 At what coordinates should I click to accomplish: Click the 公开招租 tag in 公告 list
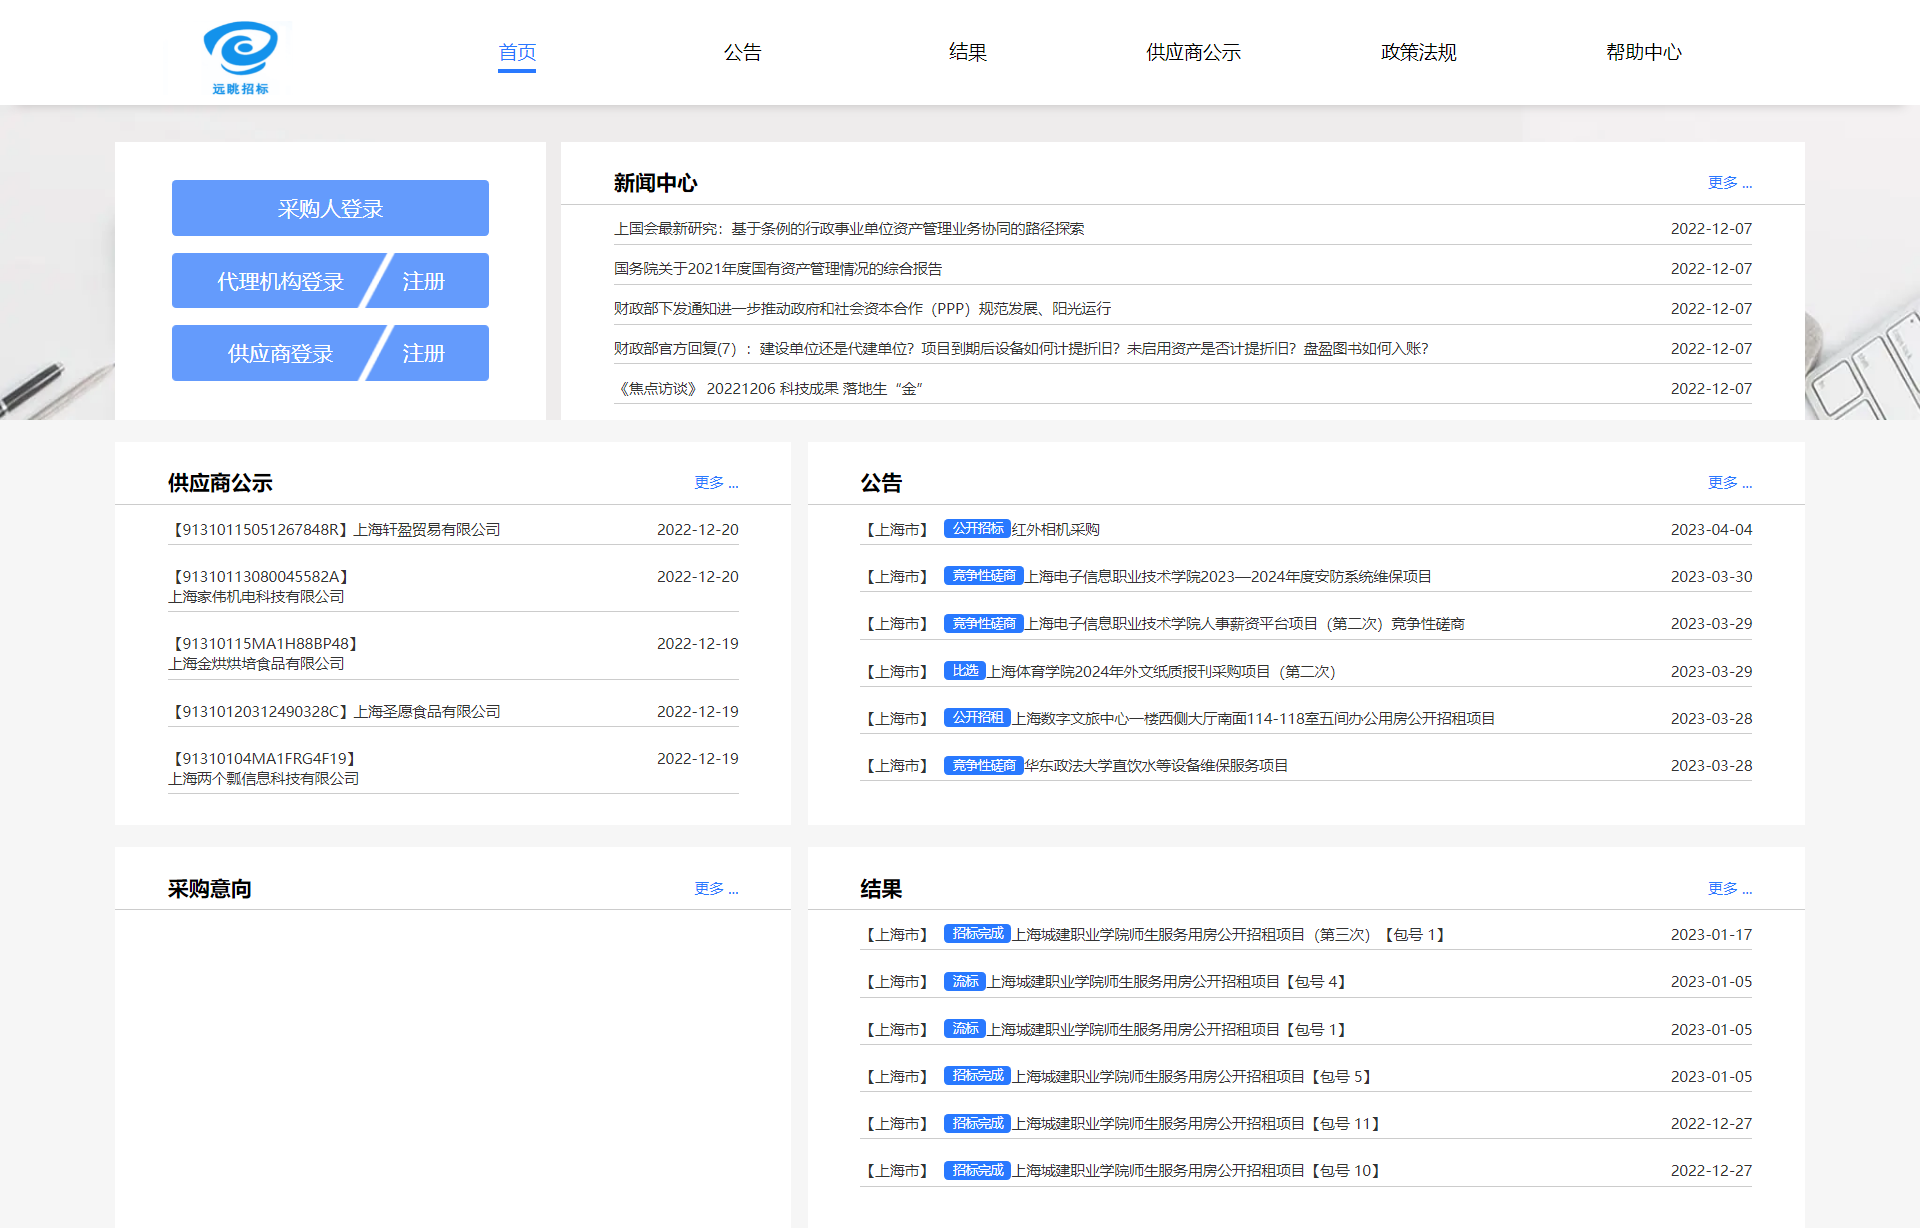pos(977,718)
